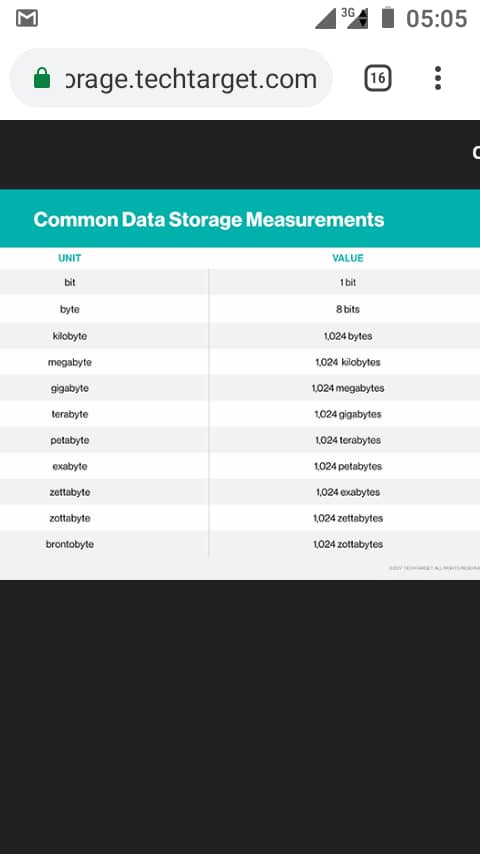The image size is (480, 854).
Task: Select the gigabyte unit cell
Action: click(70, 388)
